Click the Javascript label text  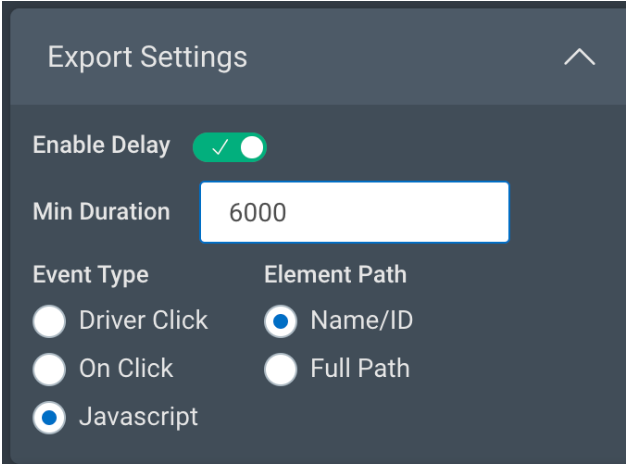pos(138,417)
